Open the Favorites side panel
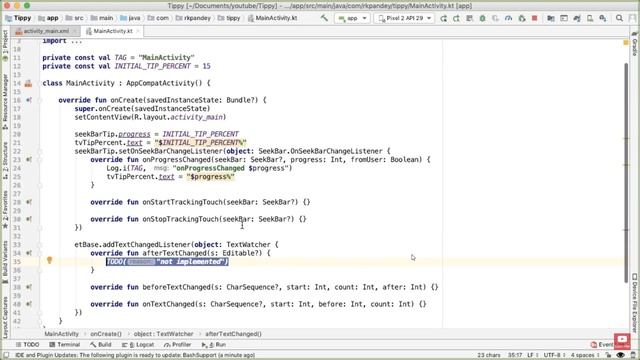The height and width of the screenshot is (360, 640). (x=5, y=209)
